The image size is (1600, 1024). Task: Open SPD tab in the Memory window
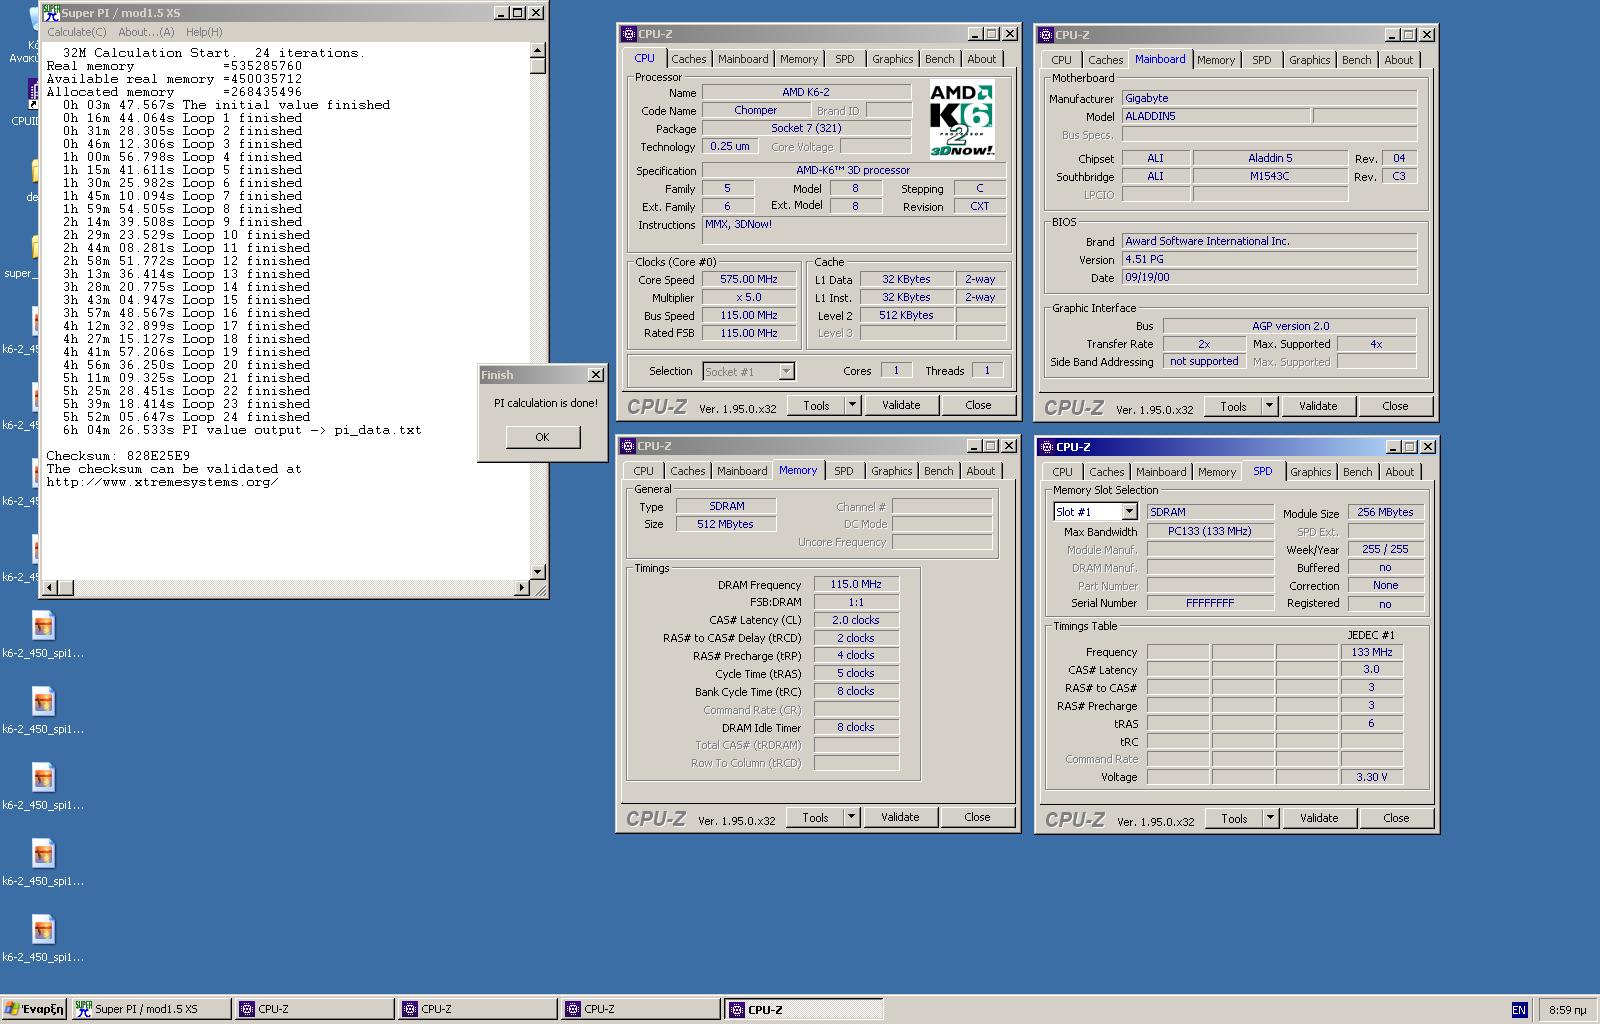tap(844, 471)
